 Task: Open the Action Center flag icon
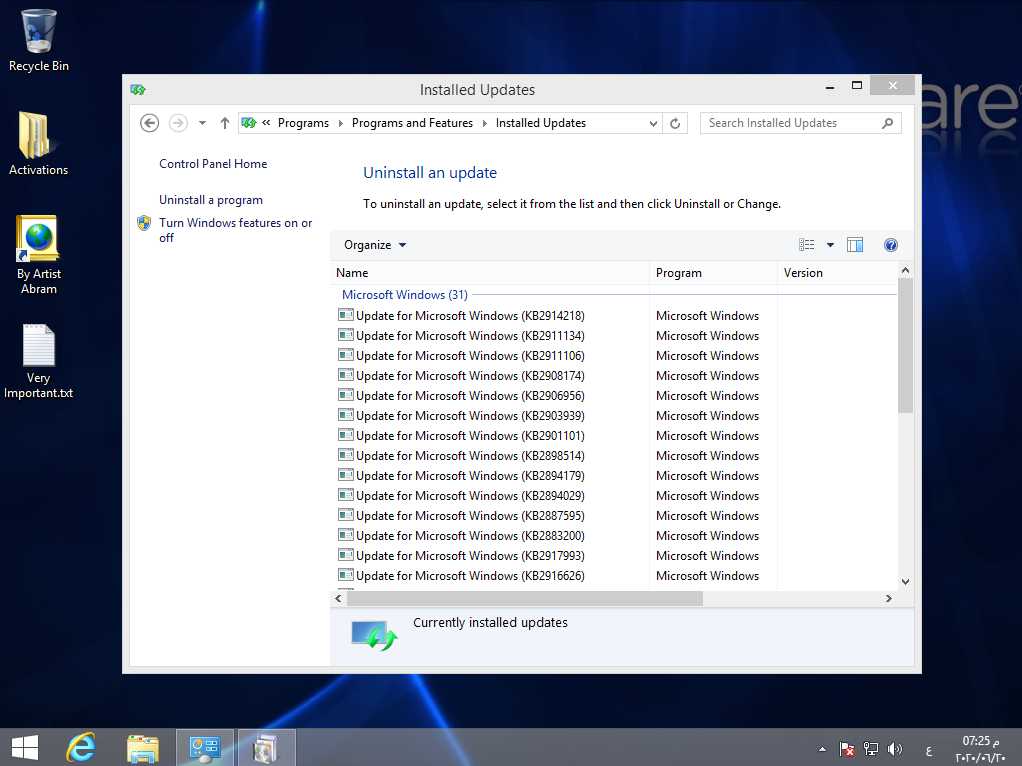click(847, 749)
